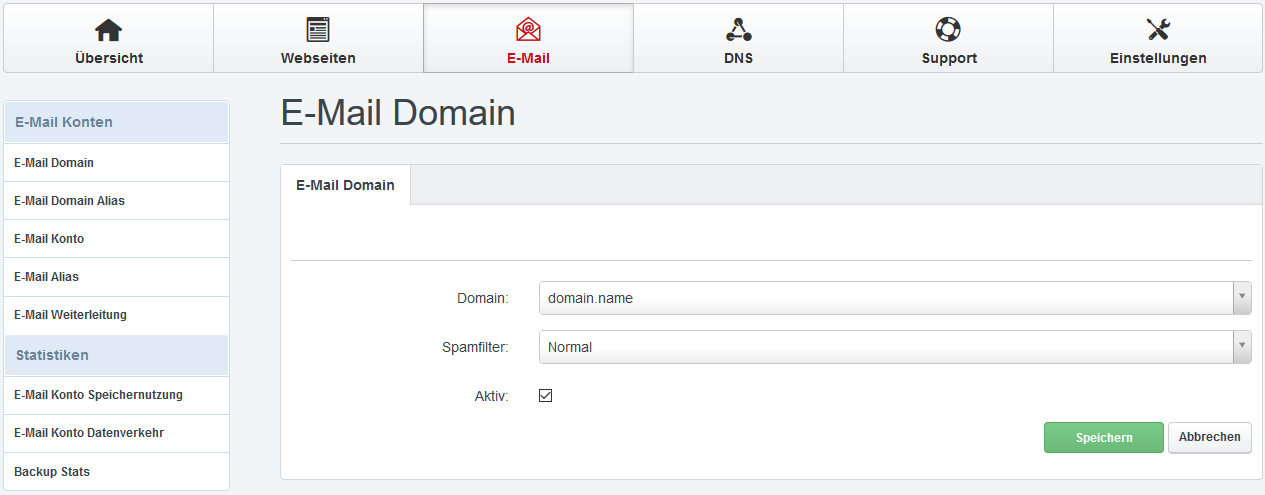Open the DNS network icon
Viewport: 1265px width, 495px height.
coord(738,30)
